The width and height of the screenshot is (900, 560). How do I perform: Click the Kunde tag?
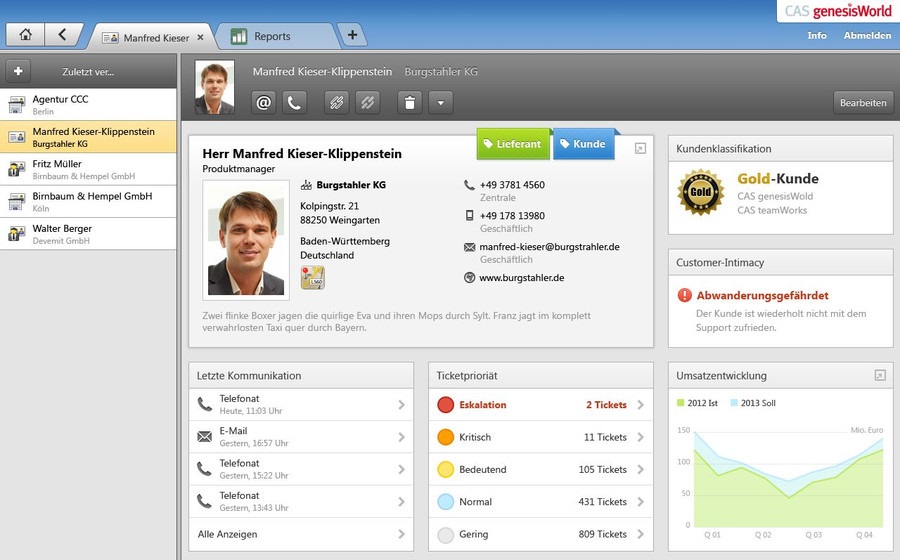click(583, 143)
